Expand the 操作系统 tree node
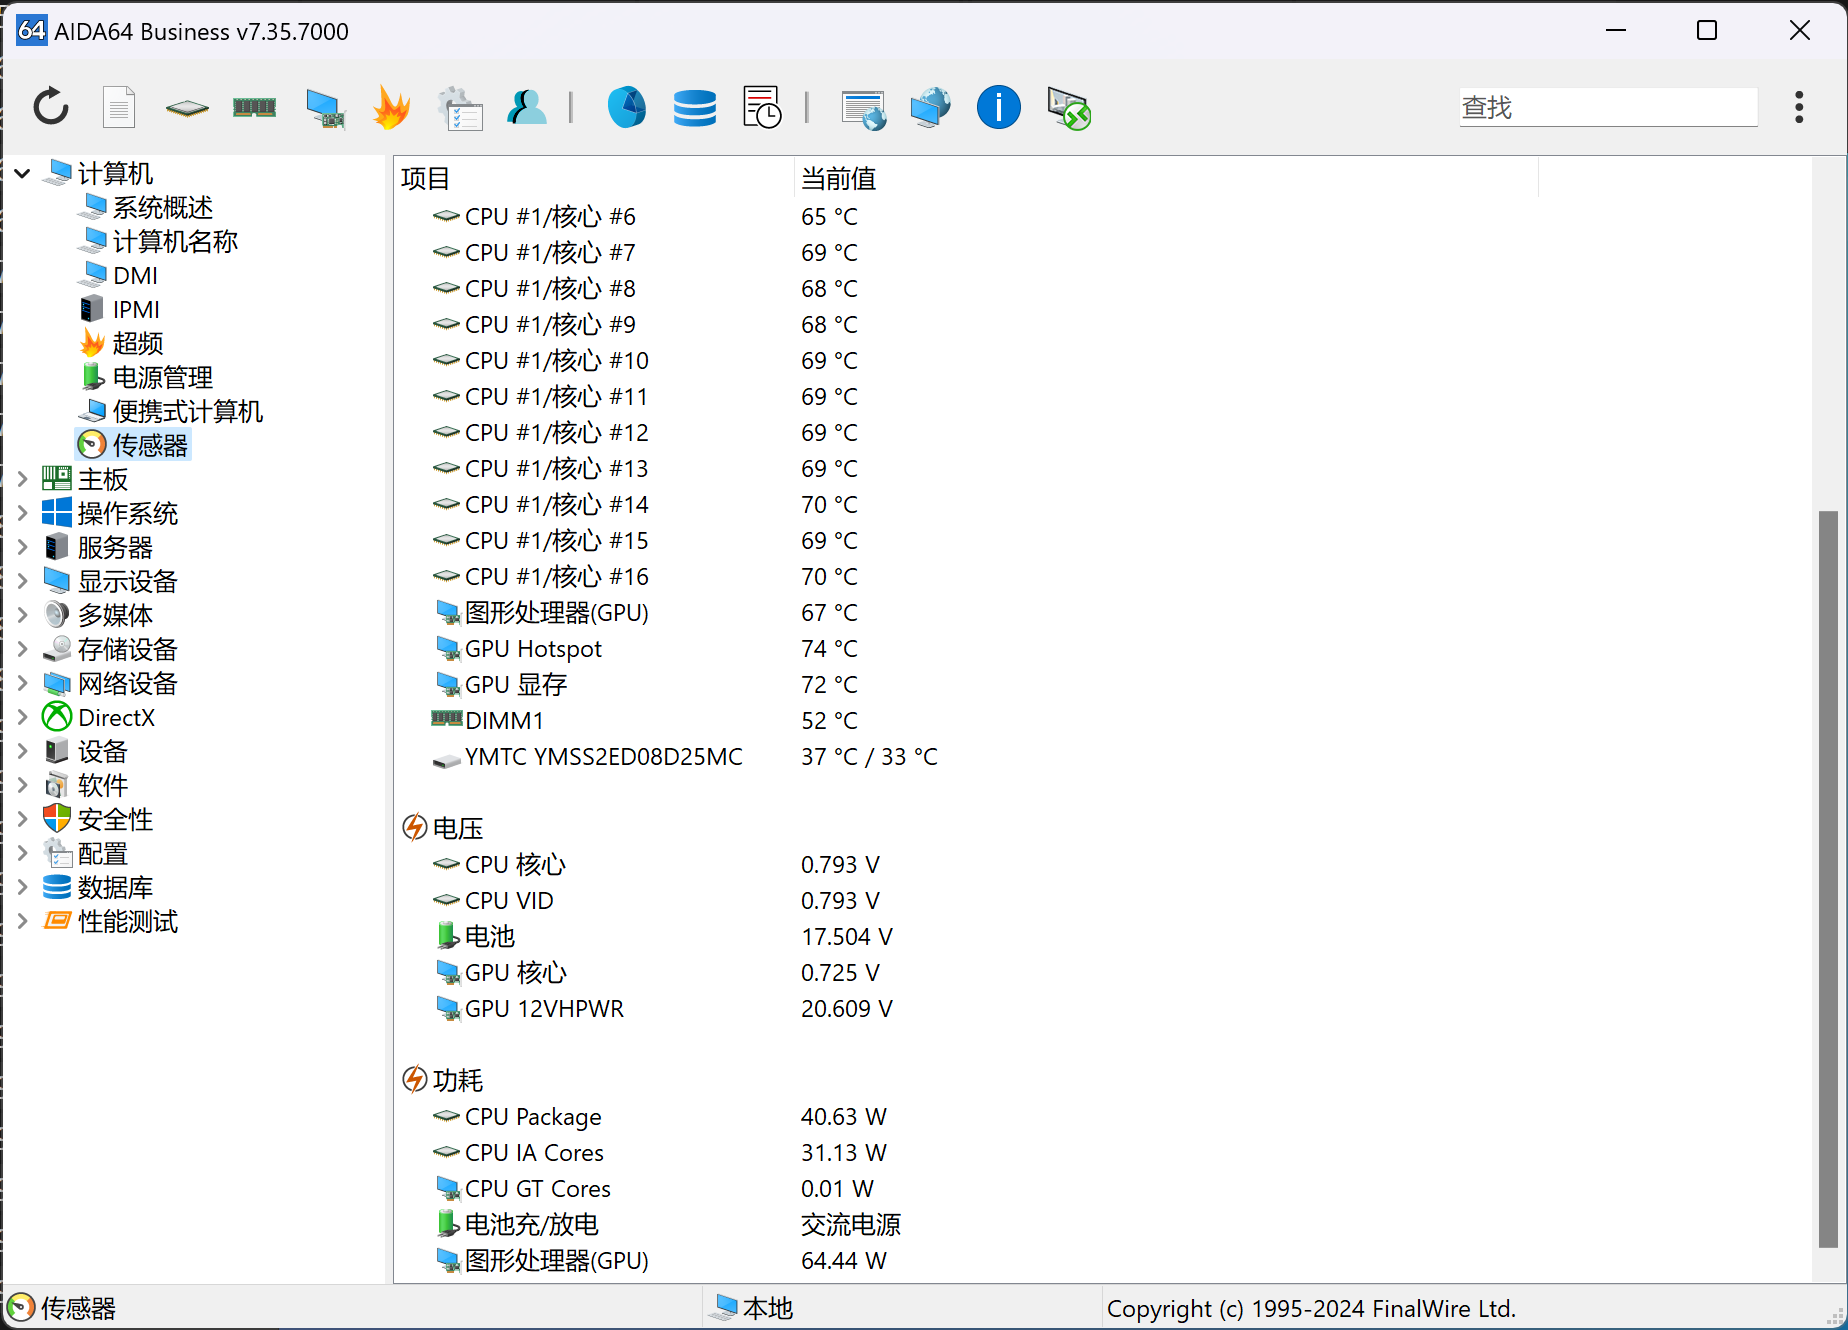This screenshot has width=1848, height=1330. (22, 513)
